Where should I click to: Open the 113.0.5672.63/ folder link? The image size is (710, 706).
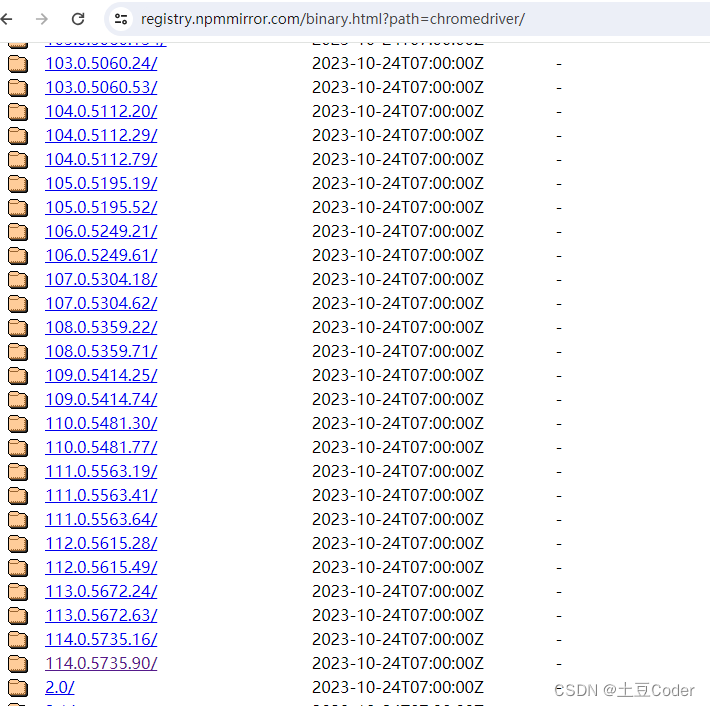101,615
